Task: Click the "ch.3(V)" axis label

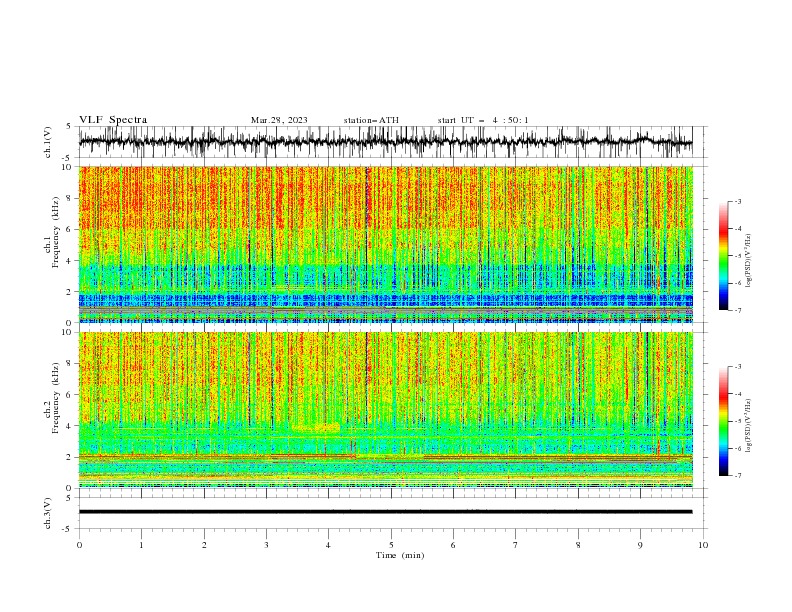Action: [48, 513]
